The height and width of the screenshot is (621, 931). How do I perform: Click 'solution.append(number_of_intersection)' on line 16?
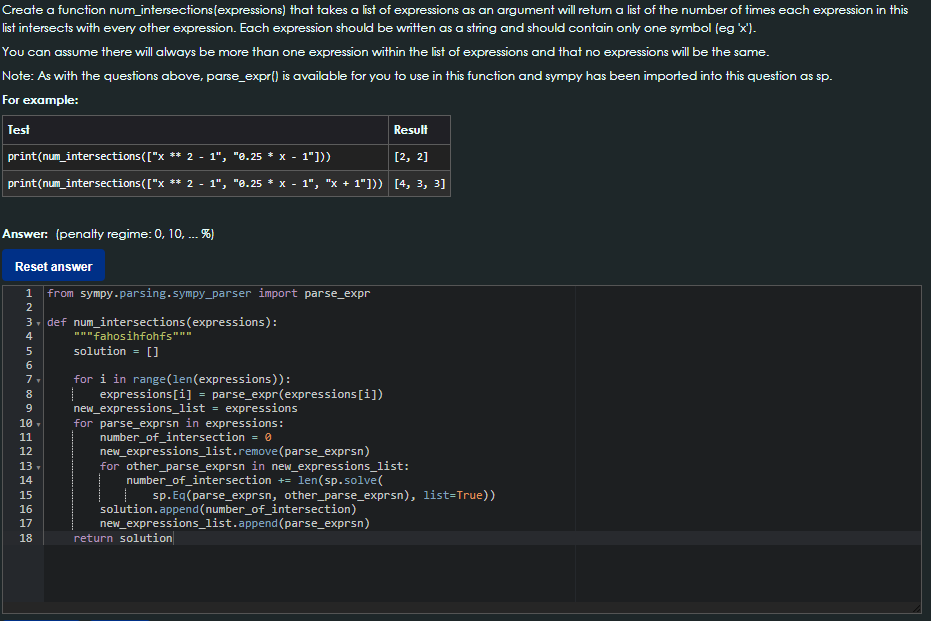[x=228, y=509]
